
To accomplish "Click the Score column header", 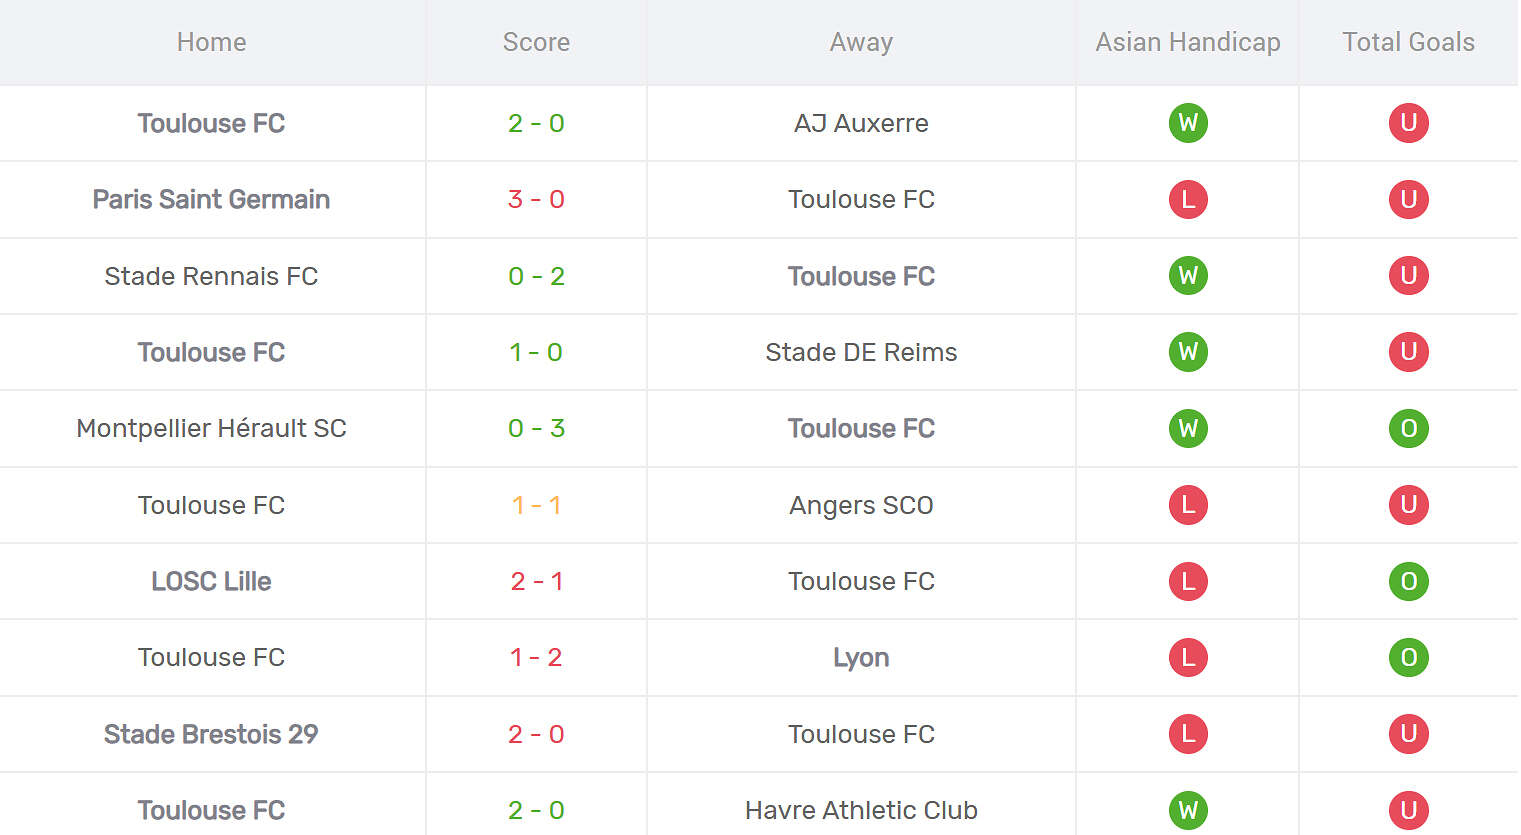I will (536, 42).
